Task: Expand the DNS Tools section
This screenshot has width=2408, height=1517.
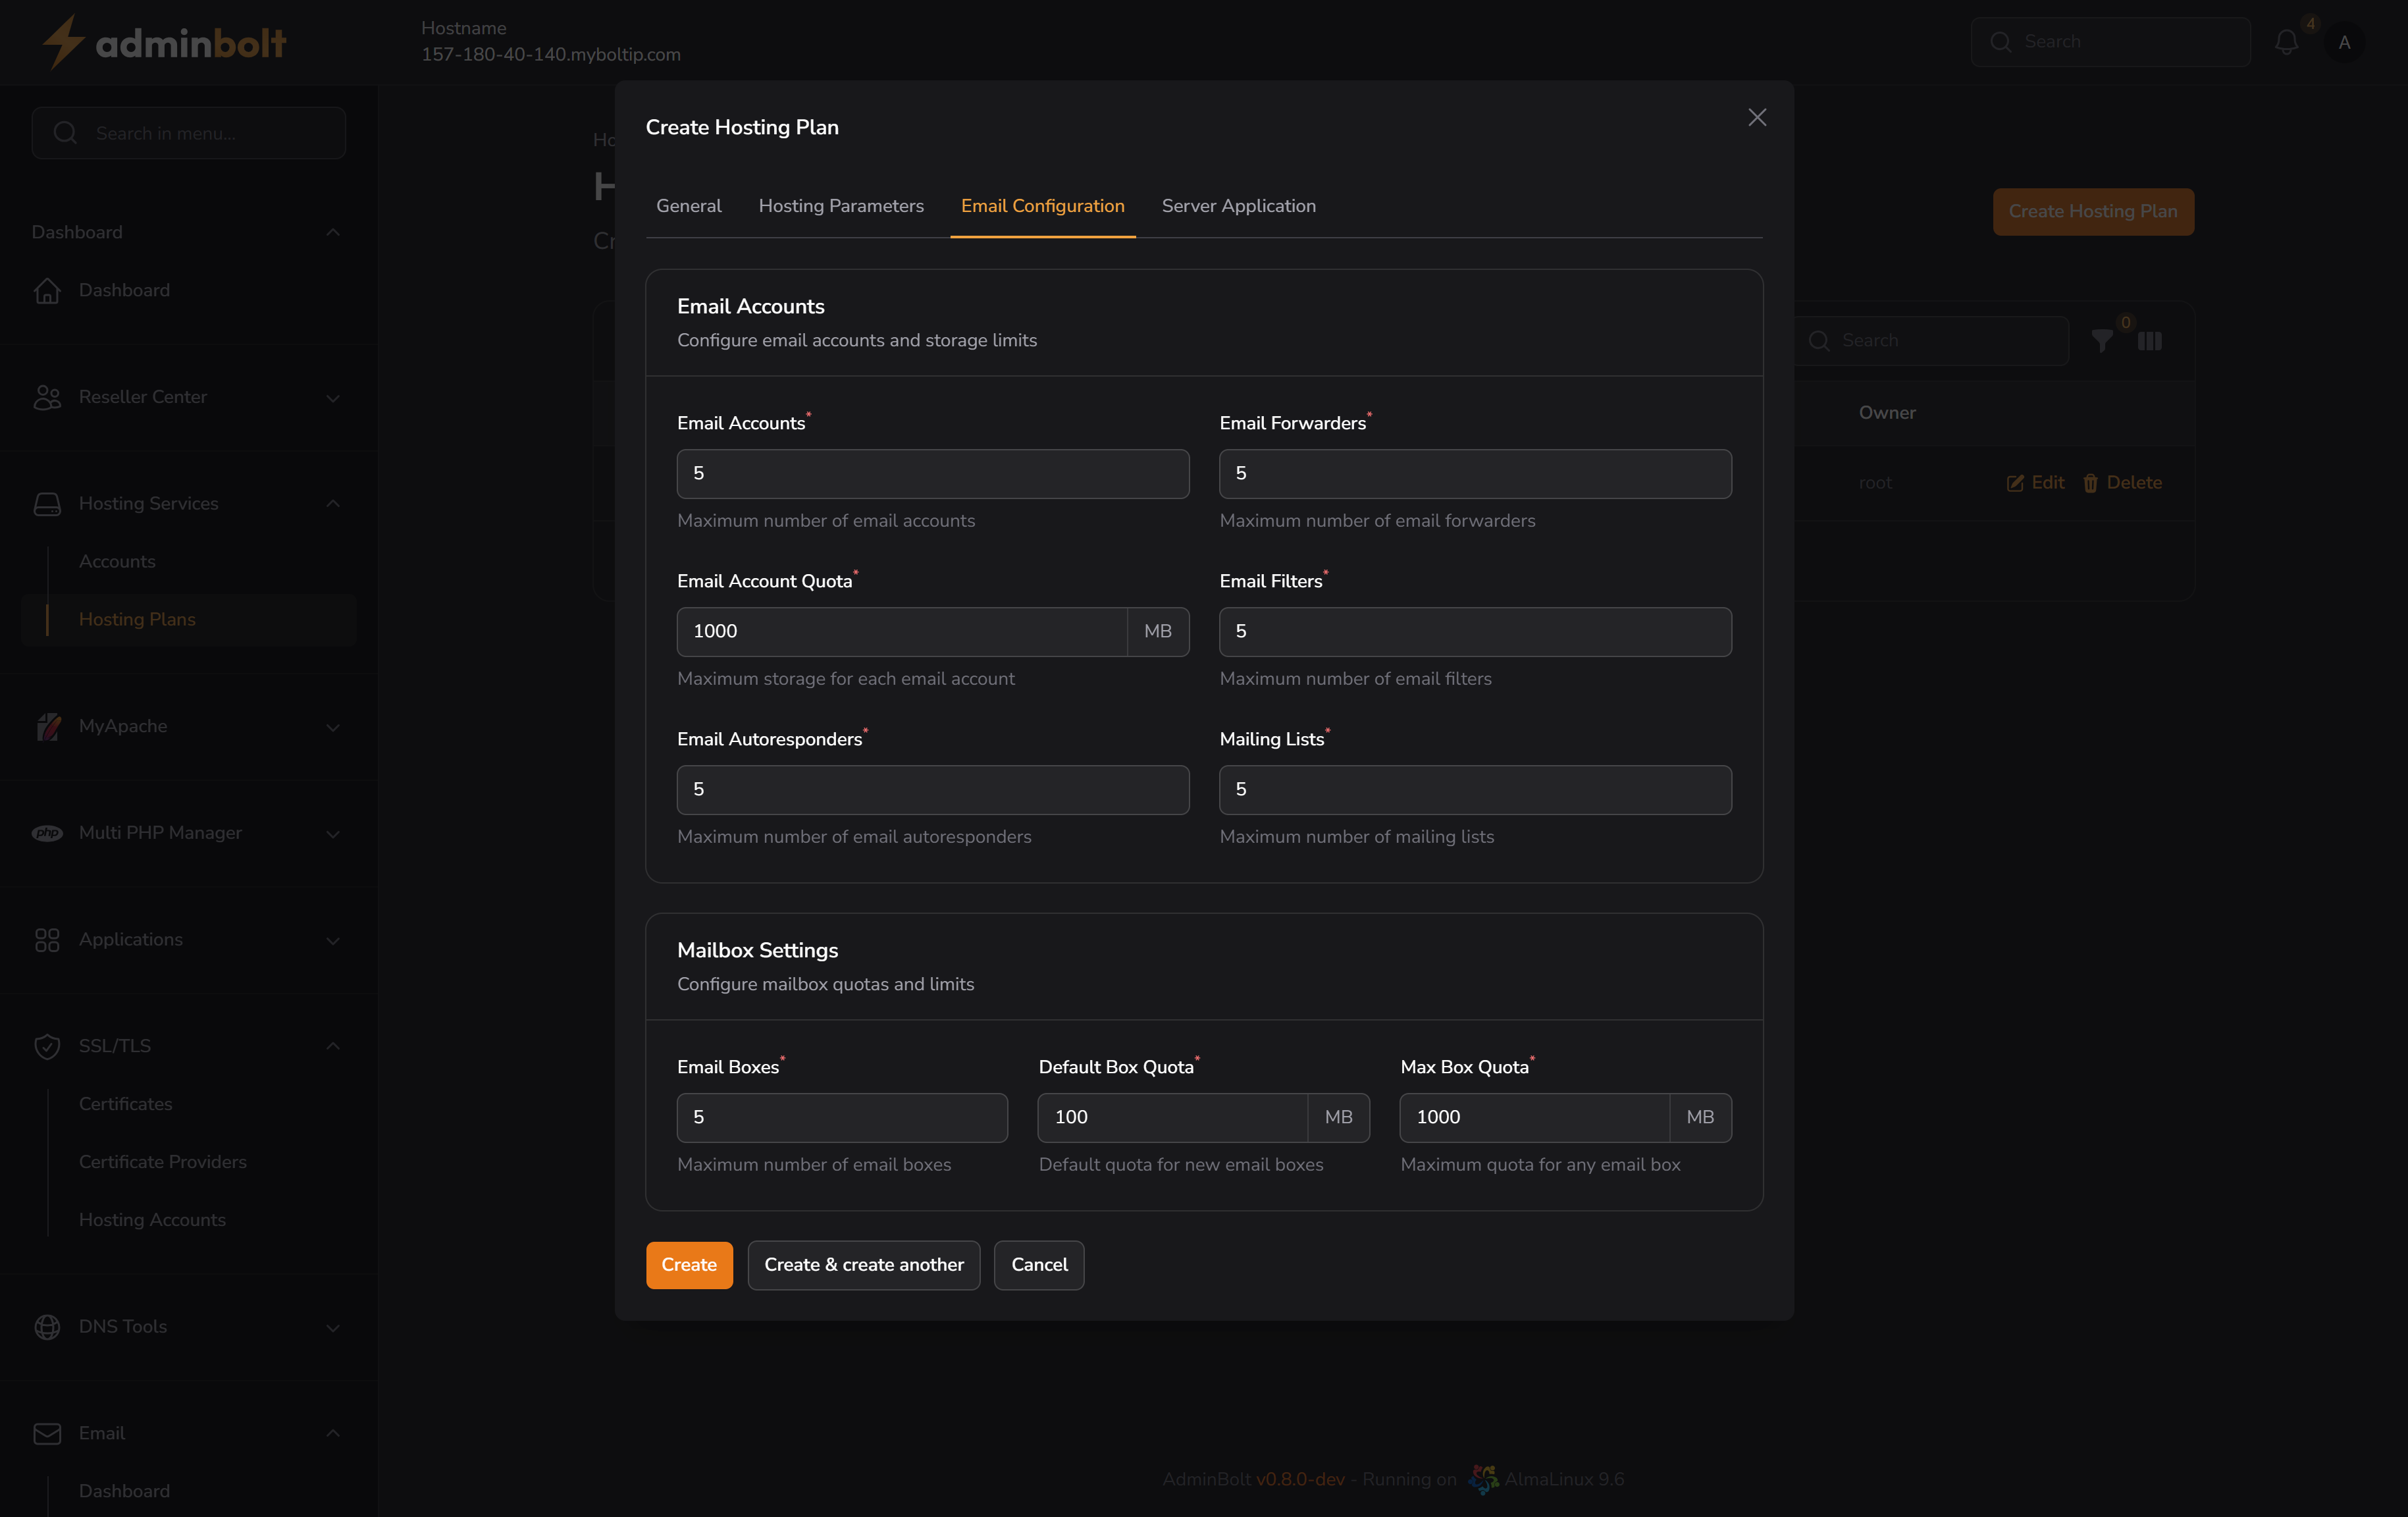Action: 333,1328
